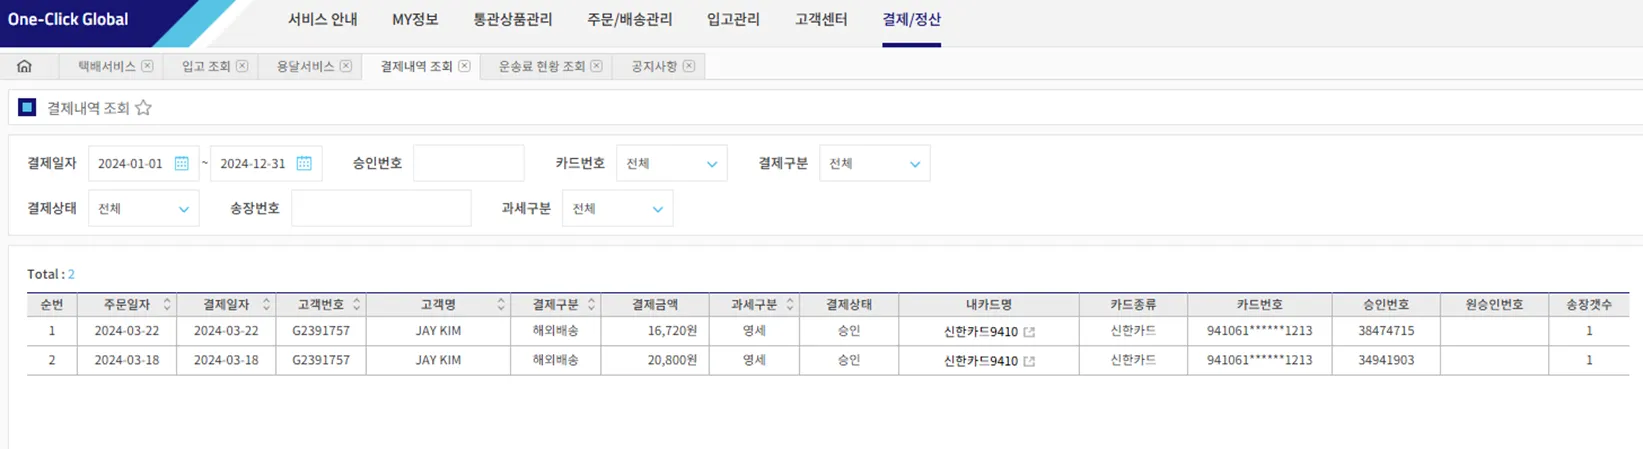Sort by 고객명 column arrows
The height and width of the screenshot is (449, 1643).
coord(501,304)
